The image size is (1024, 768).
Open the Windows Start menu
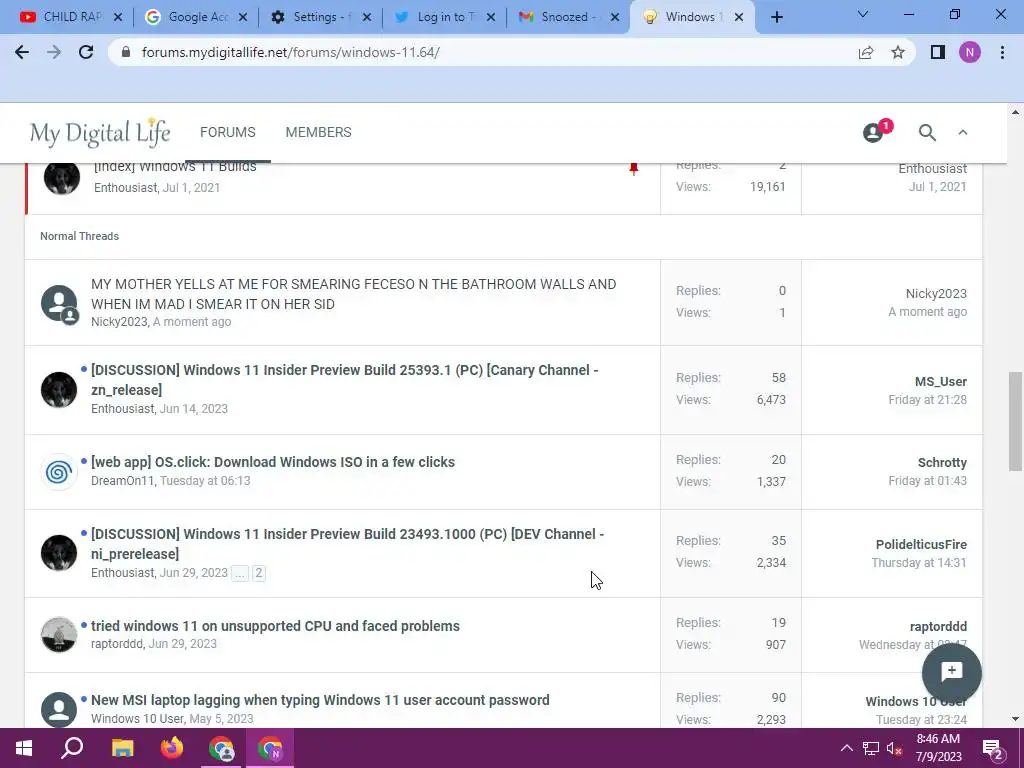coord(24,748)
